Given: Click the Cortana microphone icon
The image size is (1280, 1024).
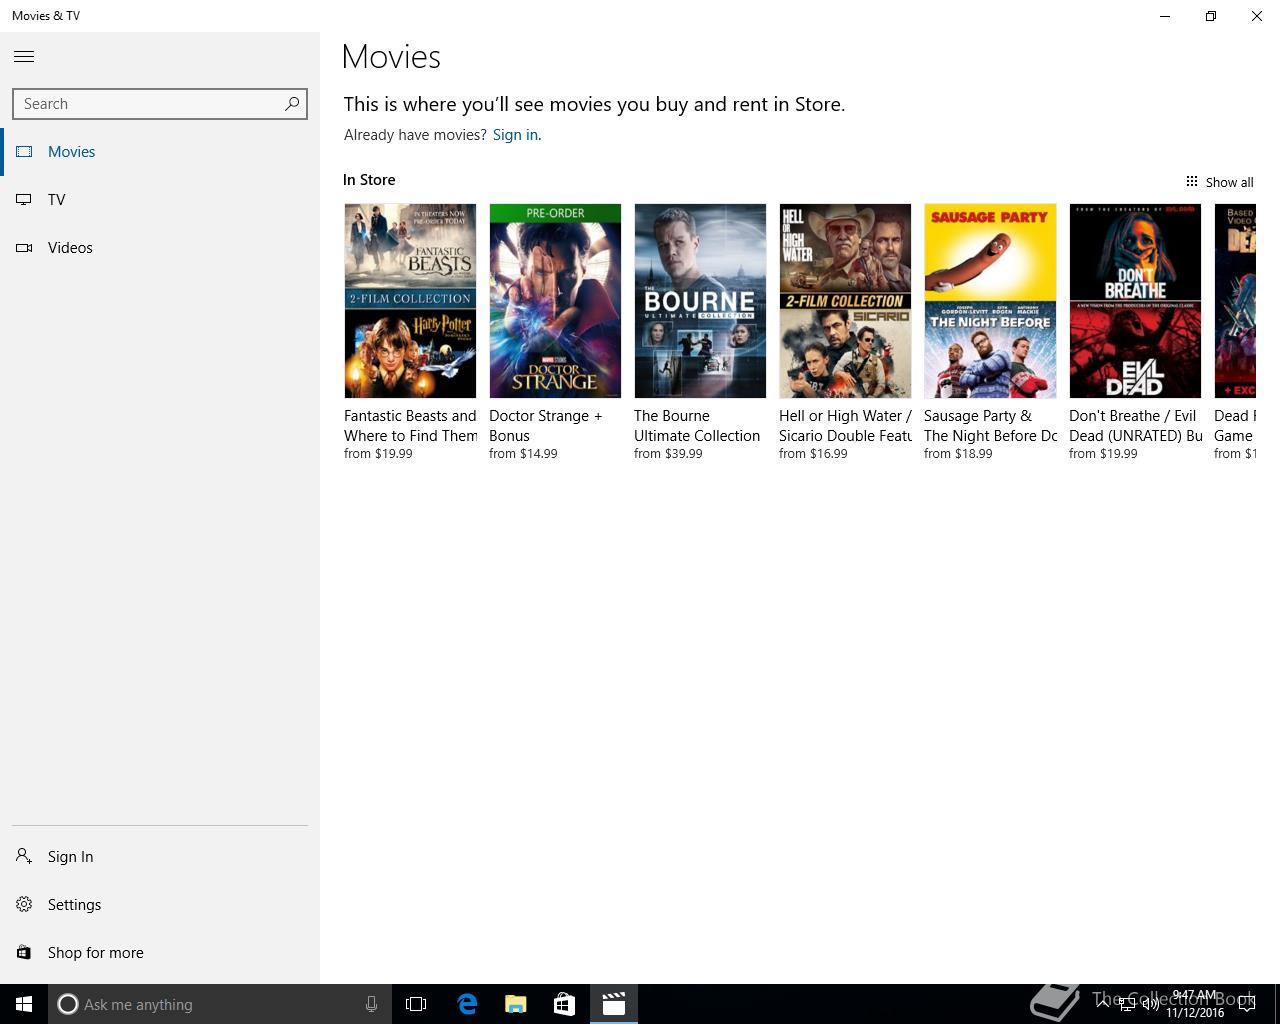Looking at the screenshot, I should point(371,1004).
